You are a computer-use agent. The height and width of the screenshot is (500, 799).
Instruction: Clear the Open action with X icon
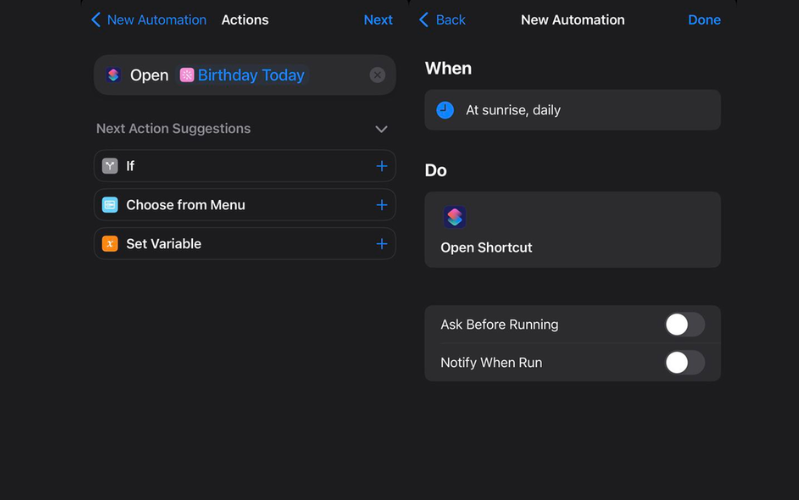377,75
